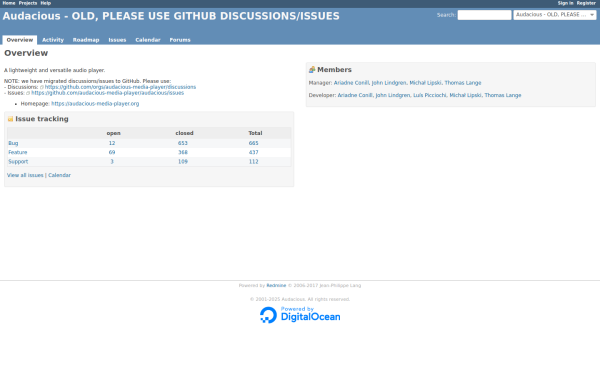This screenshot has height=375, width=600.
Task: View the 12 open Bug issues
Action: click(112, 143)
